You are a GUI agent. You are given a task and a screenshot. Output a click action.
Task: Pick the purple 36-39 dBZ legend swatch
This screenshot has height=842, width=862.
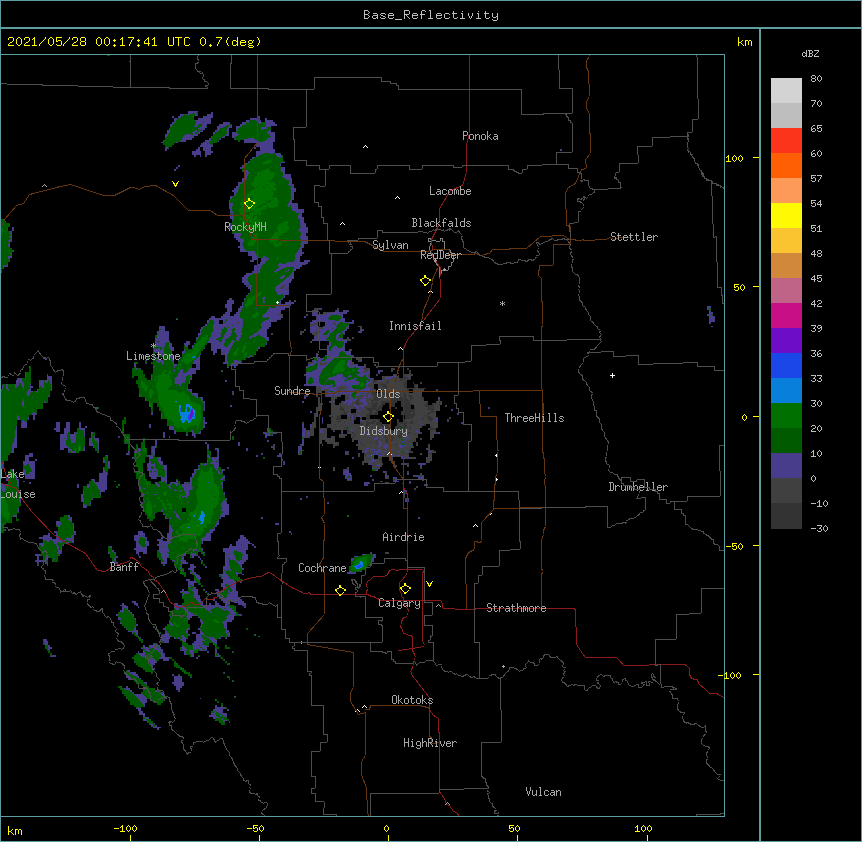[786, 341]
